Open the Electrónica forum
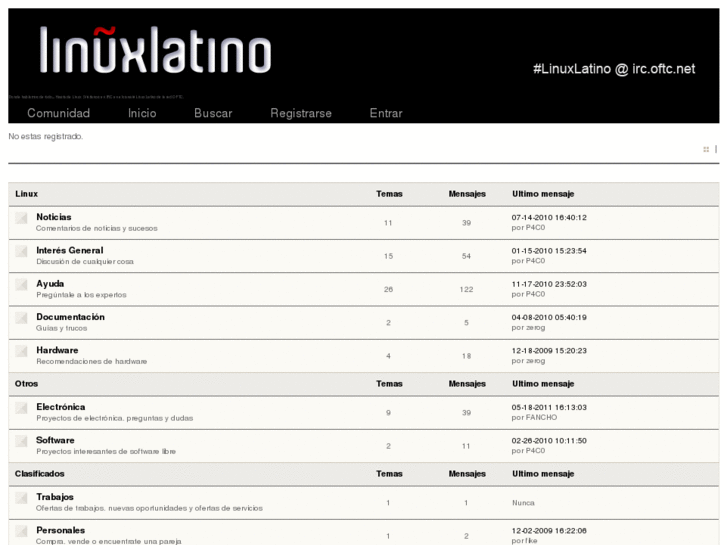This screenshot has height=545, width=727. 61,407
